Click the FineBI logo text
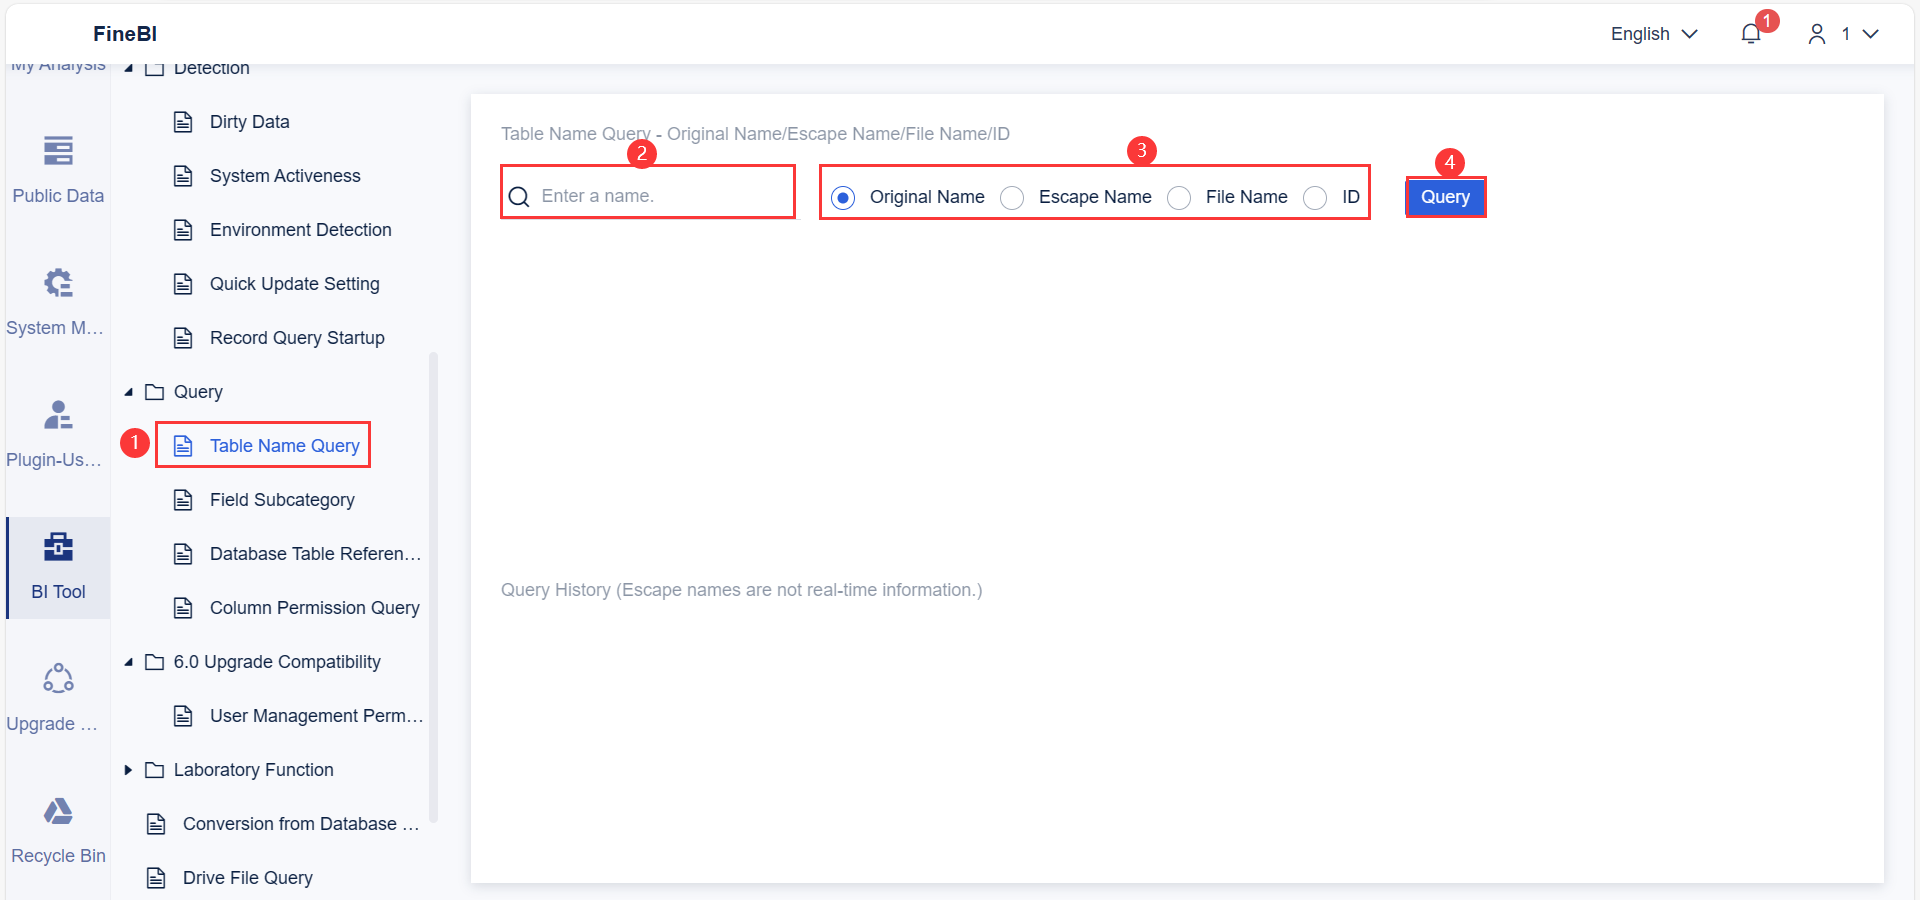 [125, 34]
